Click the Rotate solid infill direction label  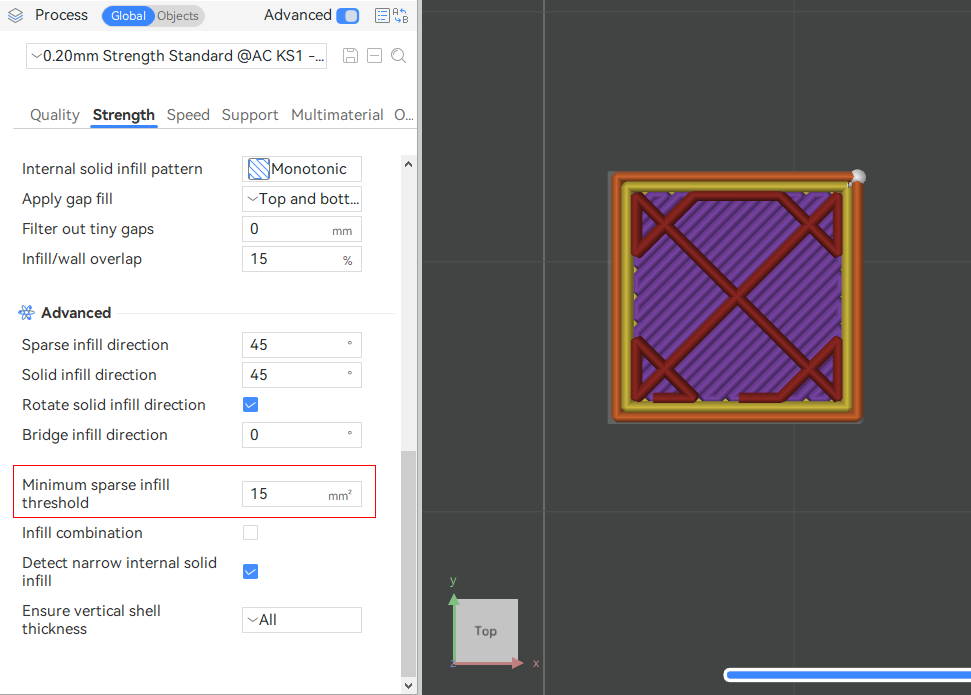(114, 405)
